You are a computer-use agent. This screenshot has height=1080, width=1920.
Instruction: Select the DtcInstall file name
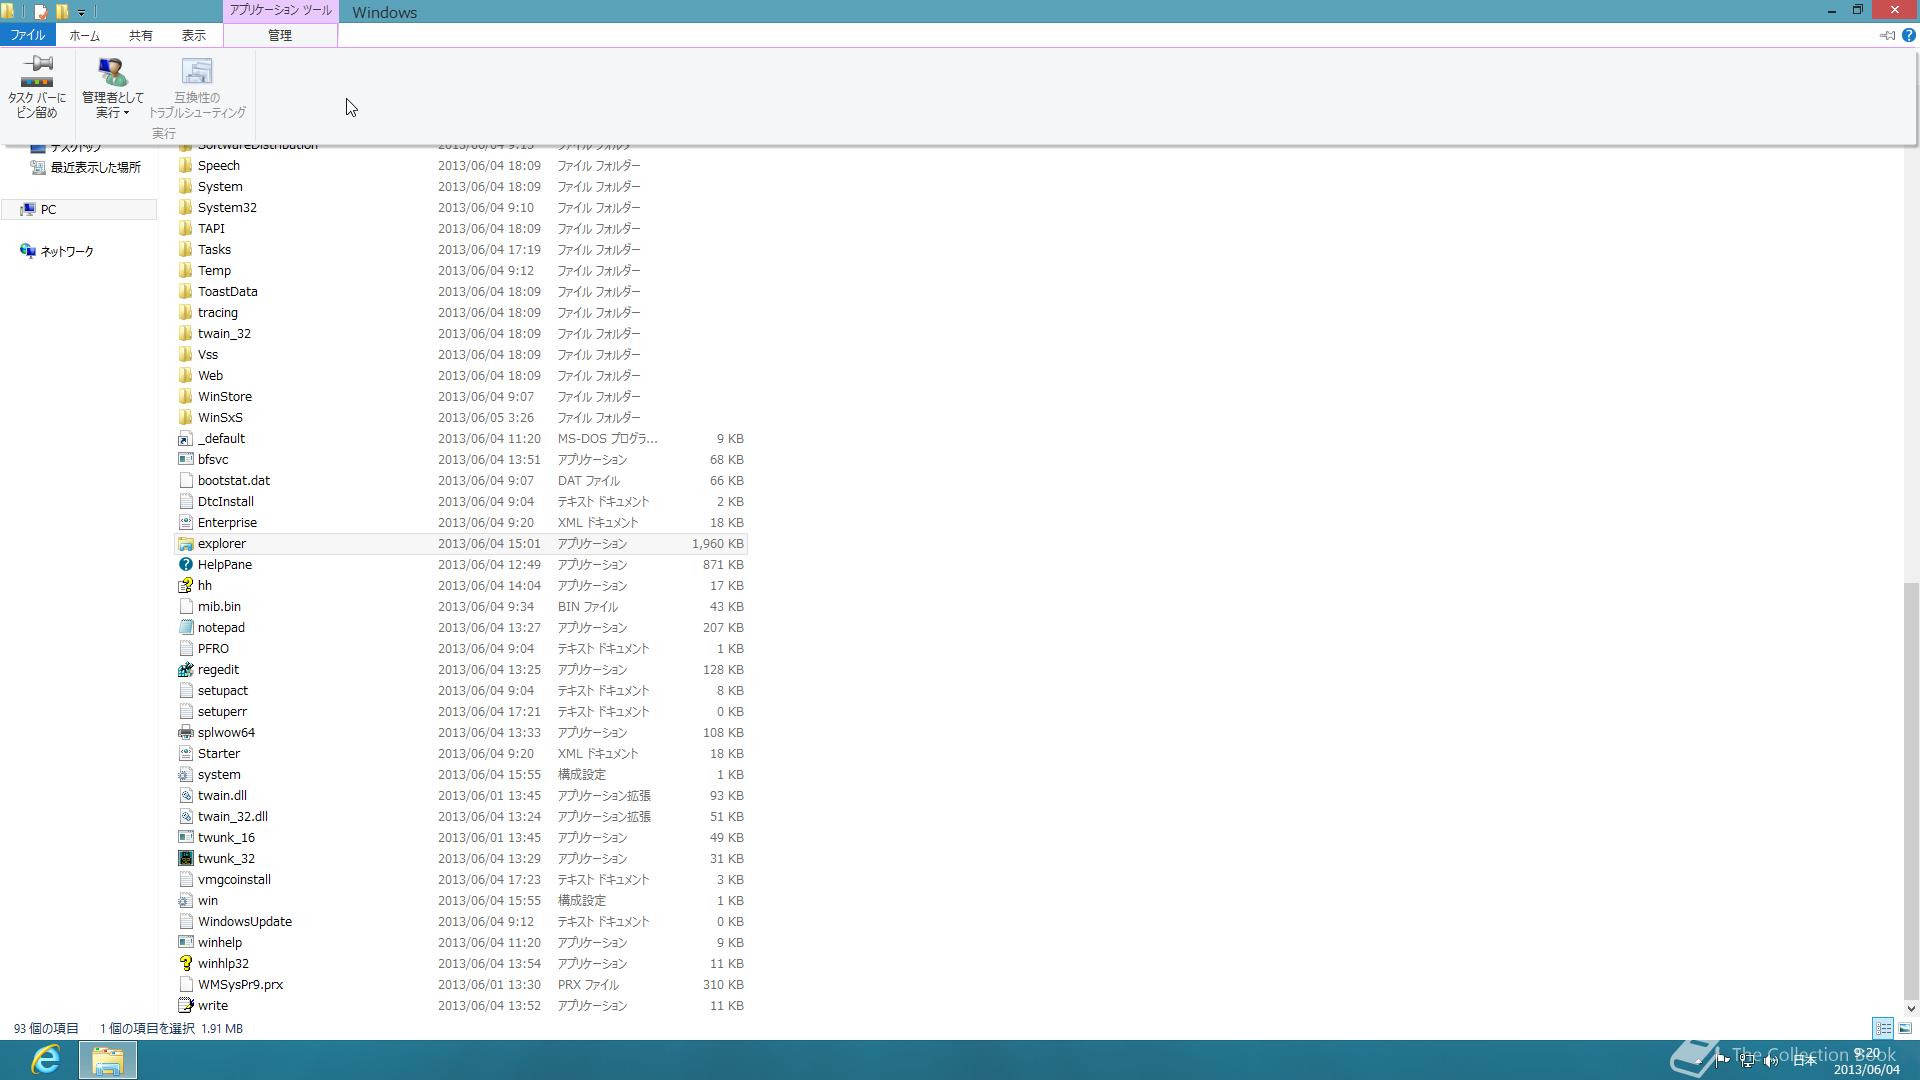pyautogui.click(x=225, y=502)
